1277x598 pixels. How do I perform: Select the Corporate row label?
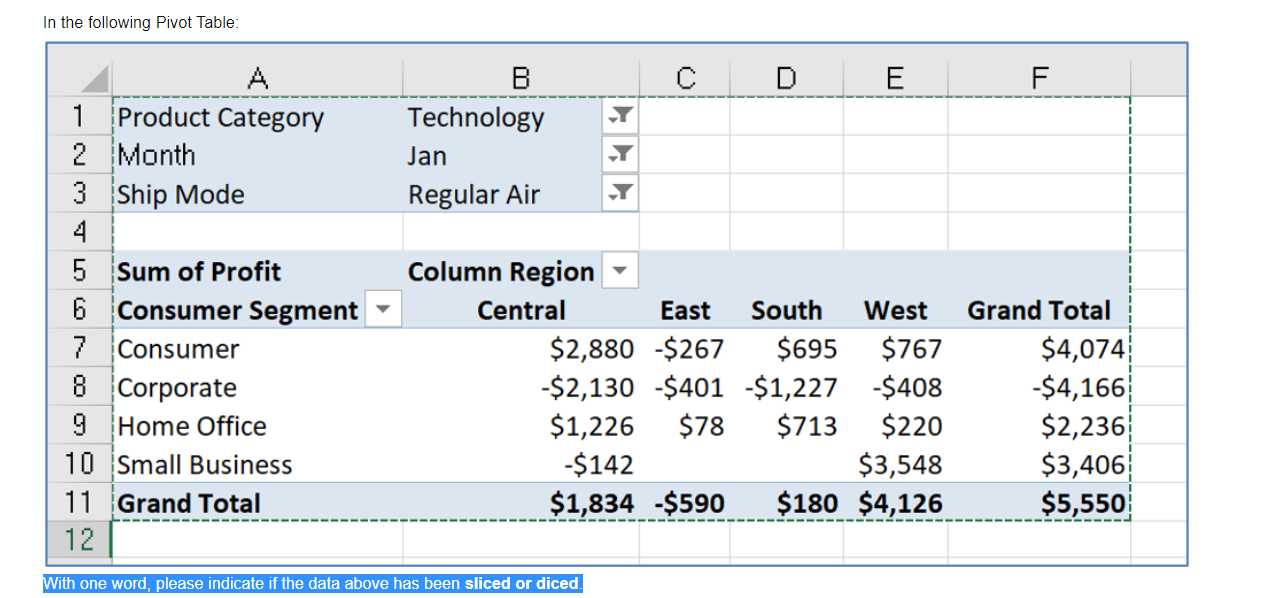177,387
